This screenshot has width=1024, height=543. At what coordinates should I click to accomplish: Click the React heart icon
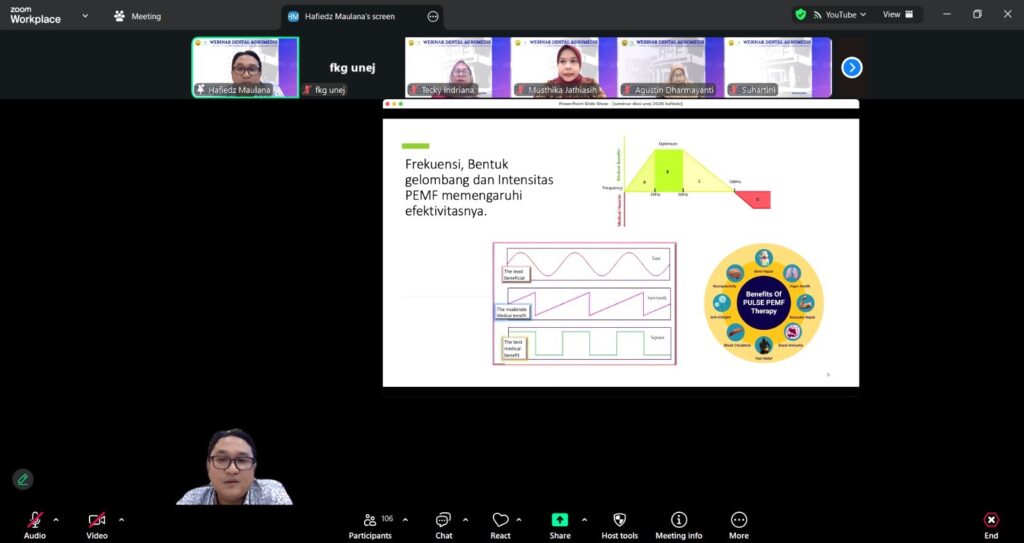tap(500, 521)
